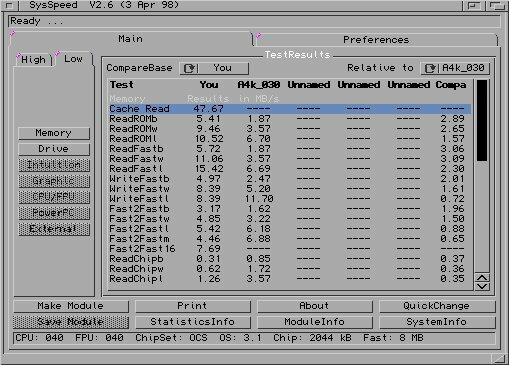Viewport: 509px width, 365px height.
Task: Select the Fast2Fastl result row
Action: 290,229
